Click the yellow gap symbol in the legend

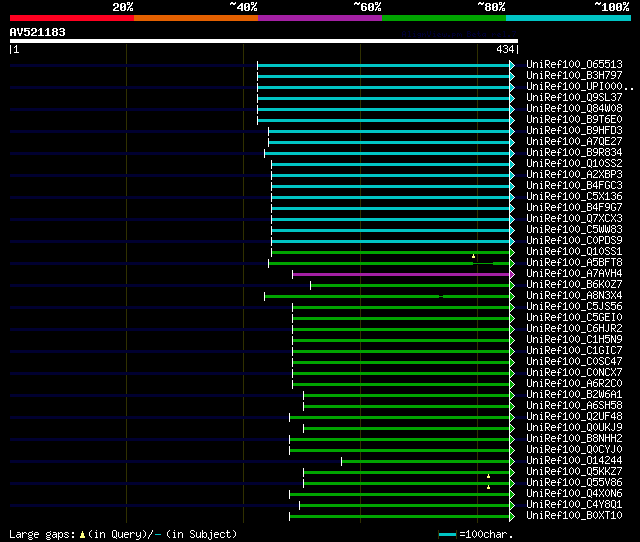82,534
